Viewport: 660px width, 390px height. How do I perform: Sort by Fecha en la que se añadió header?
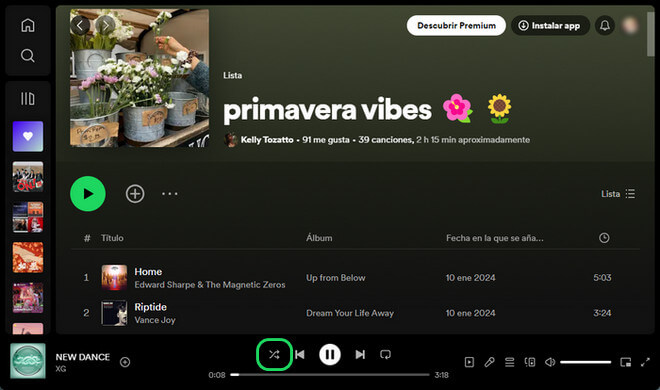(495, 238)
